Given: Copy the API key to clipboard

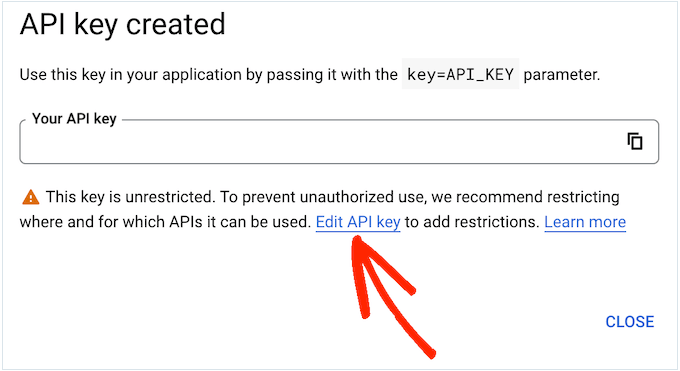Looking at the screenshot, I should tap(635, 141).
